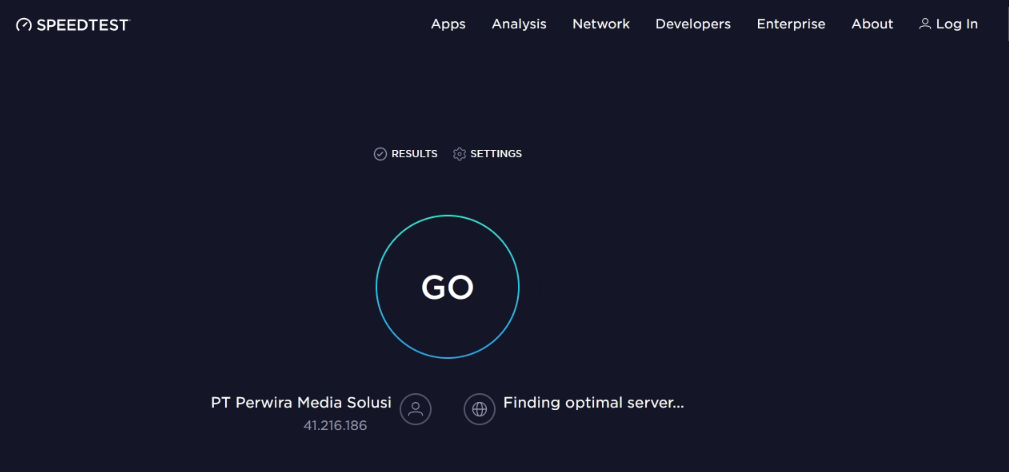The width and height of the screenshot is (1009, 472).
Task: Open the About menu item
Action: [872, 24]
